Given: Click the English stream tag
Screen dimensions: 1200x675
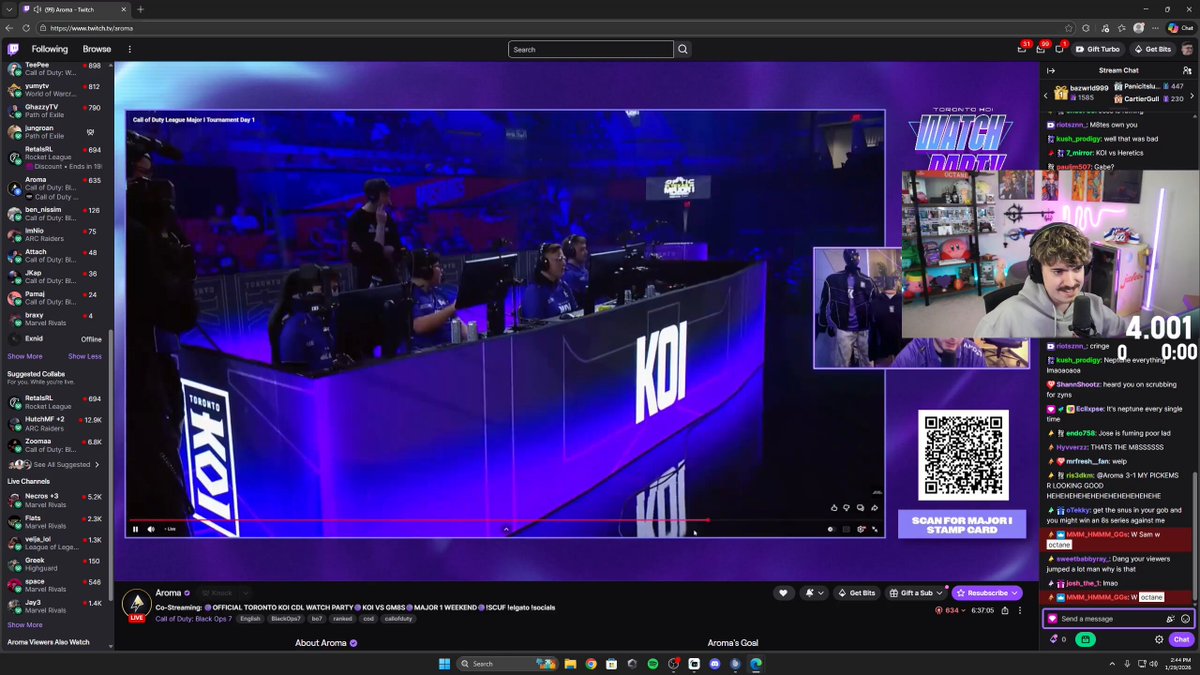Looking at the screenshot, I should (x=250, y=619).
